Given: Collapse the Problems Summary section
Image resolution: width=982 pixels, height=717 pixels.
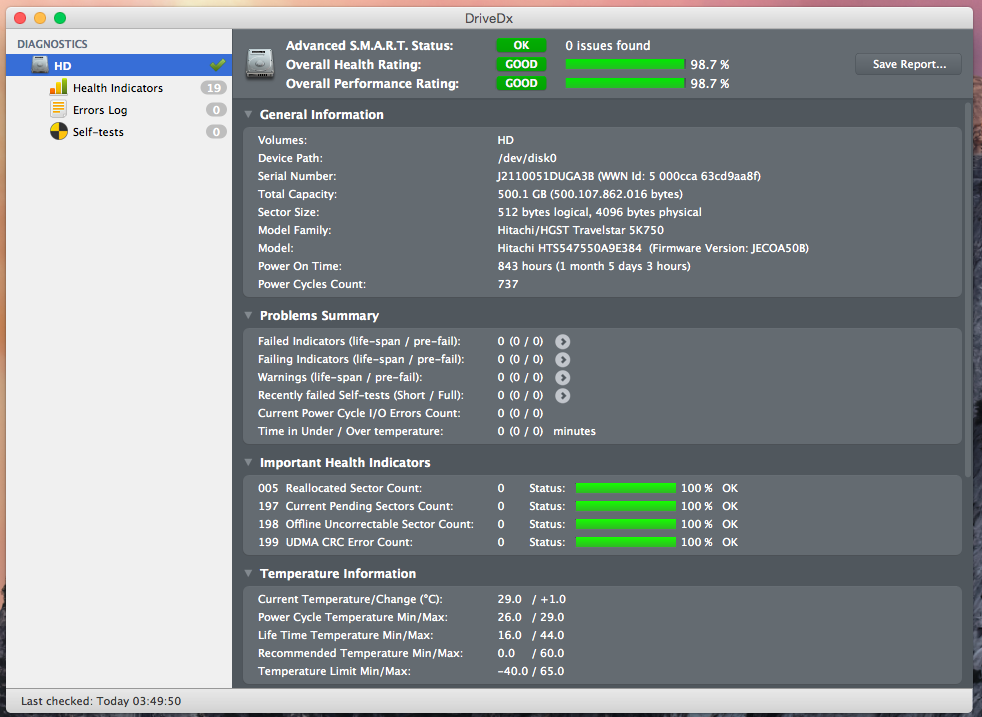Looking at the screenshot, I should click(x=249, y=315).
